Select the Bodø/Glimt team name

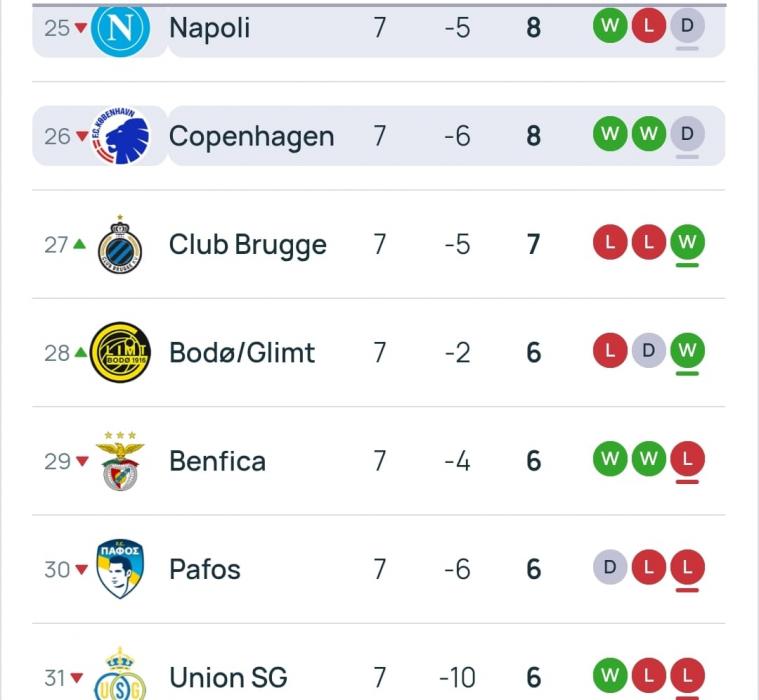click(x=242, y=353)
